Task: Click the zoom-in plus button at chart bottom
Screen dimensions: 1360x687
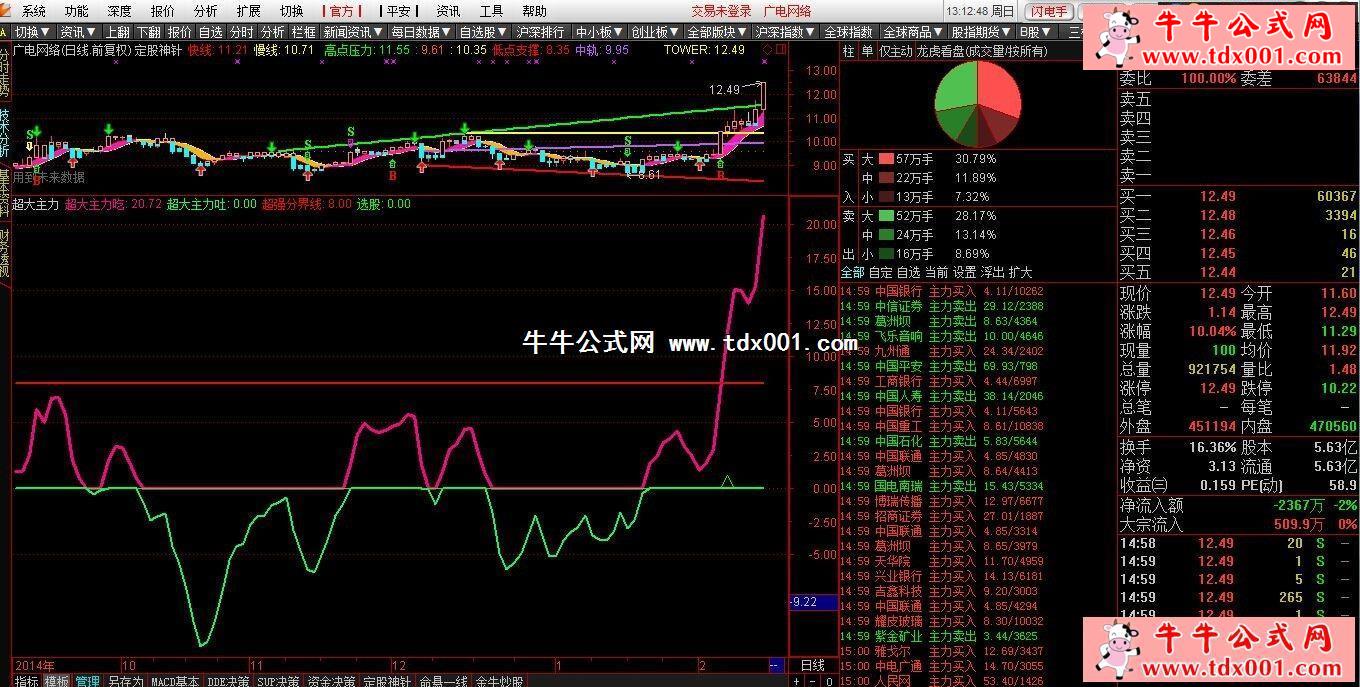Action: click(x=797, y=681)
